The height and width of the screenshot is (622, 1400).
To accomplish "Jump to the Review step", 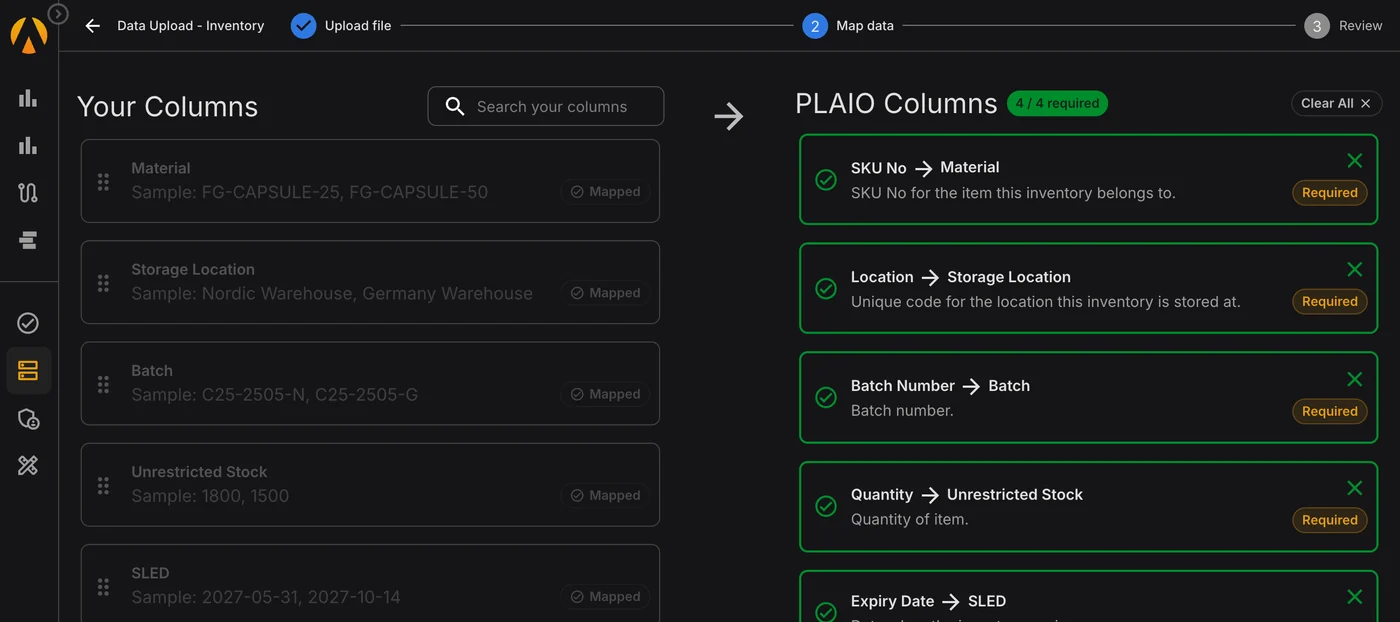I will pyautogui.click(x=1343, y=26).
